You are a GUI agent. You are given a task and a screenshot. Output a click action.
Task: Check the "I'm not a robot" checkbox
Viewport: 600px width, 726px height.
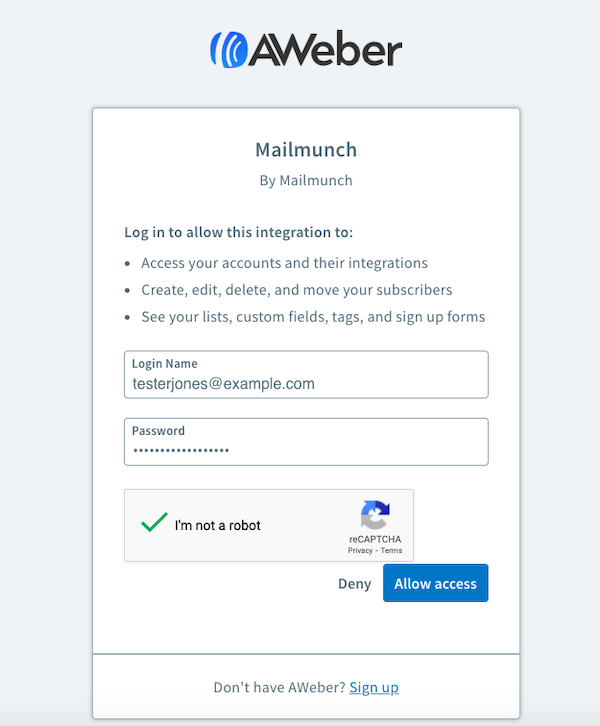[154, 524]
